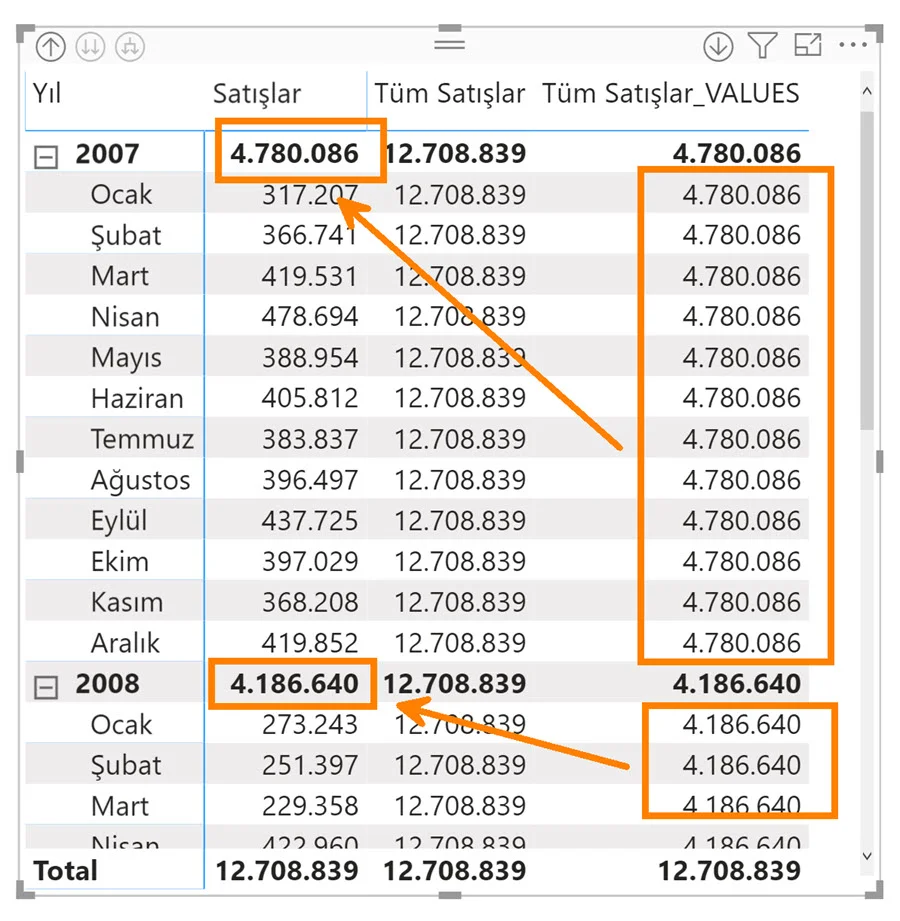
Task: Turn on drill down mode arrow
Action: pos(717,46)
